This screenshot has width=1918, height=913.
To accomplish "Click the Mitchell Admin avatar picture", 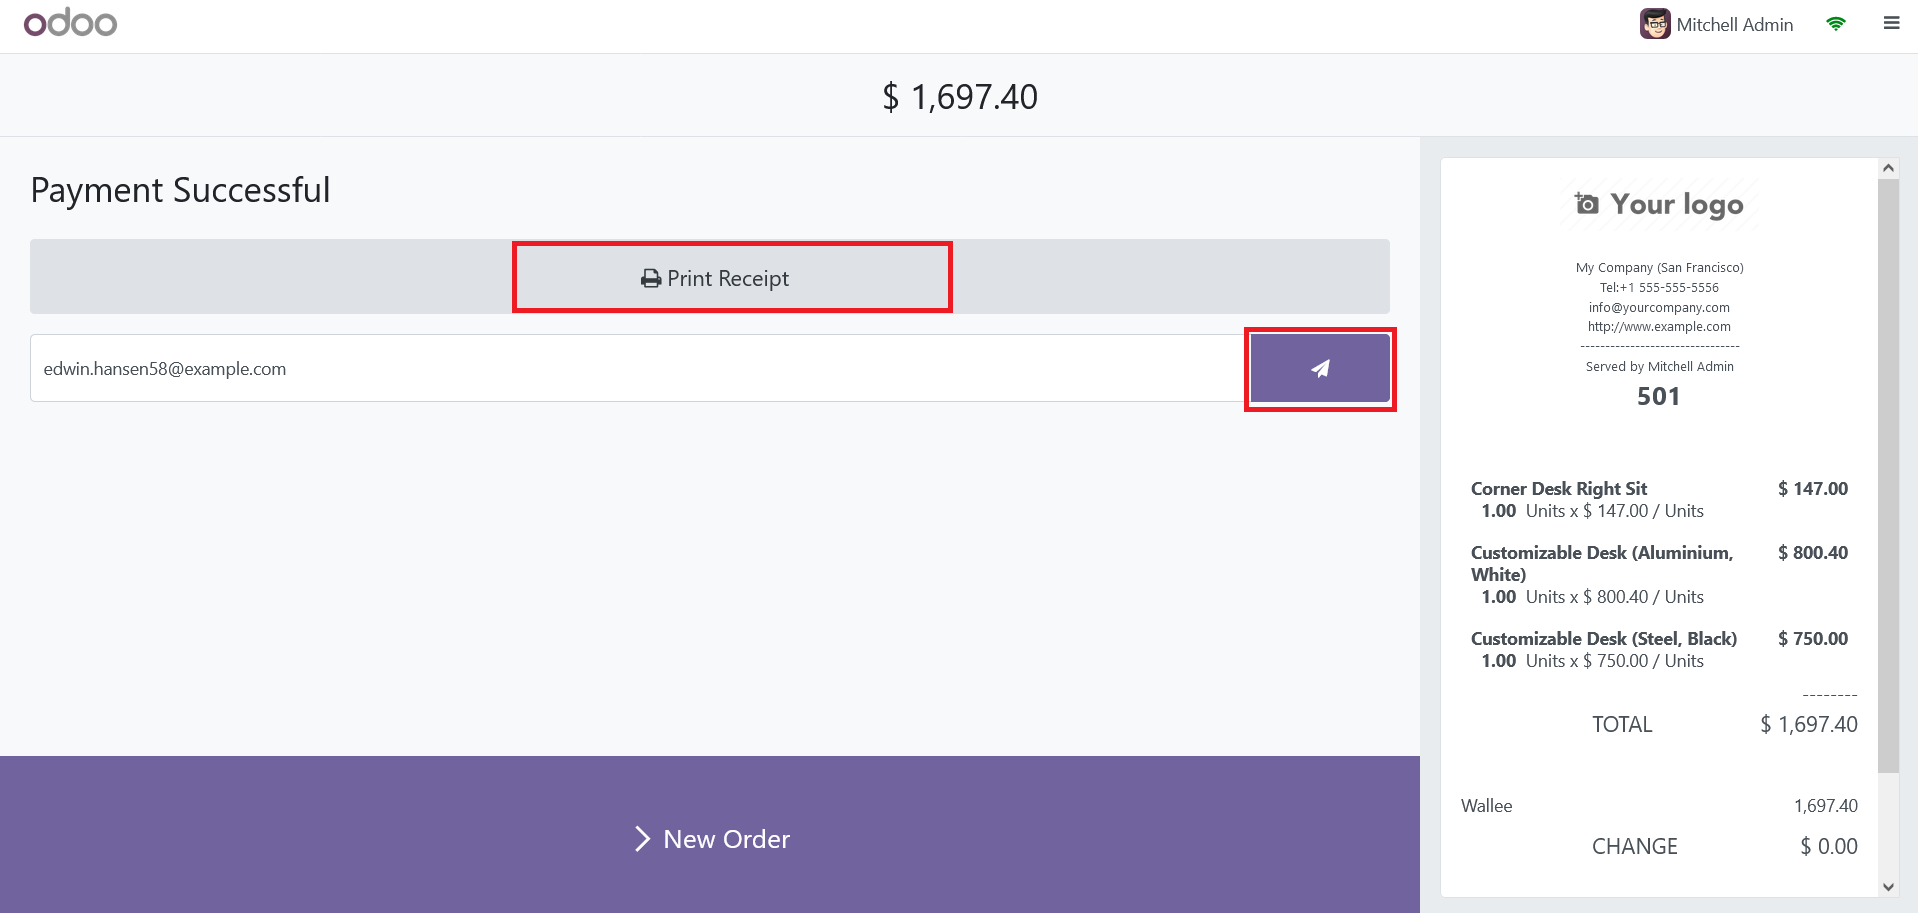I will (1655, 24).
